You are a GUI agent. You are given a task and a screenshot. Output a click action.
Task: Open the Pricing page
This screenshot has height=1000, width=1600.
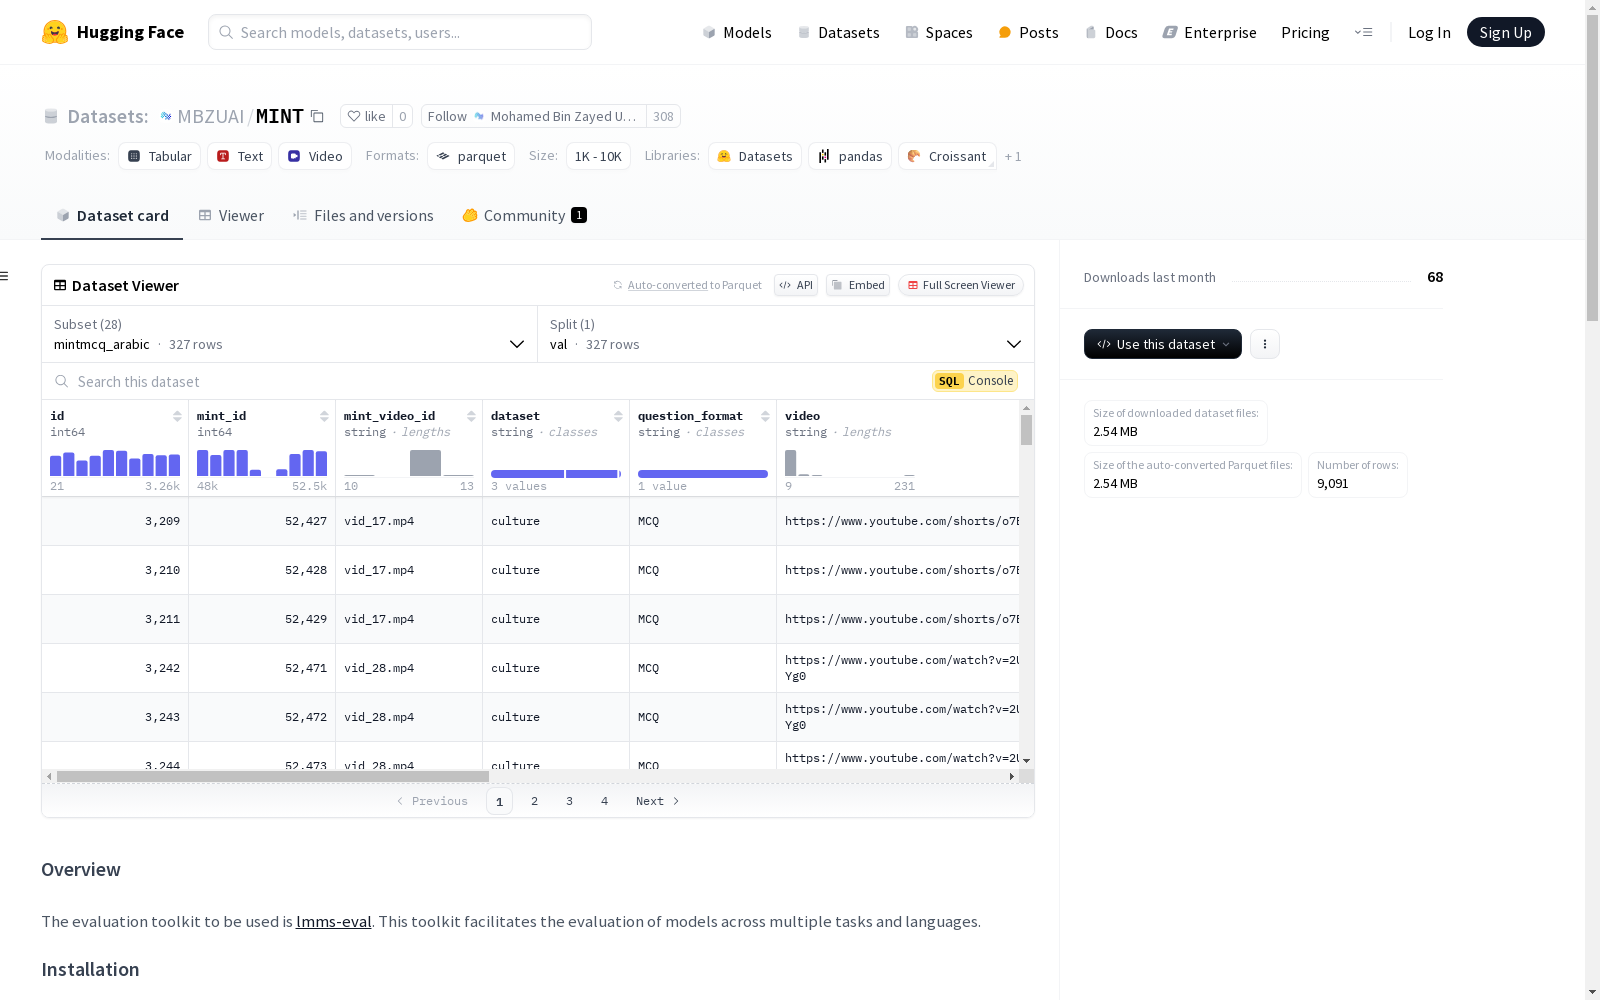click(1305, 32)
